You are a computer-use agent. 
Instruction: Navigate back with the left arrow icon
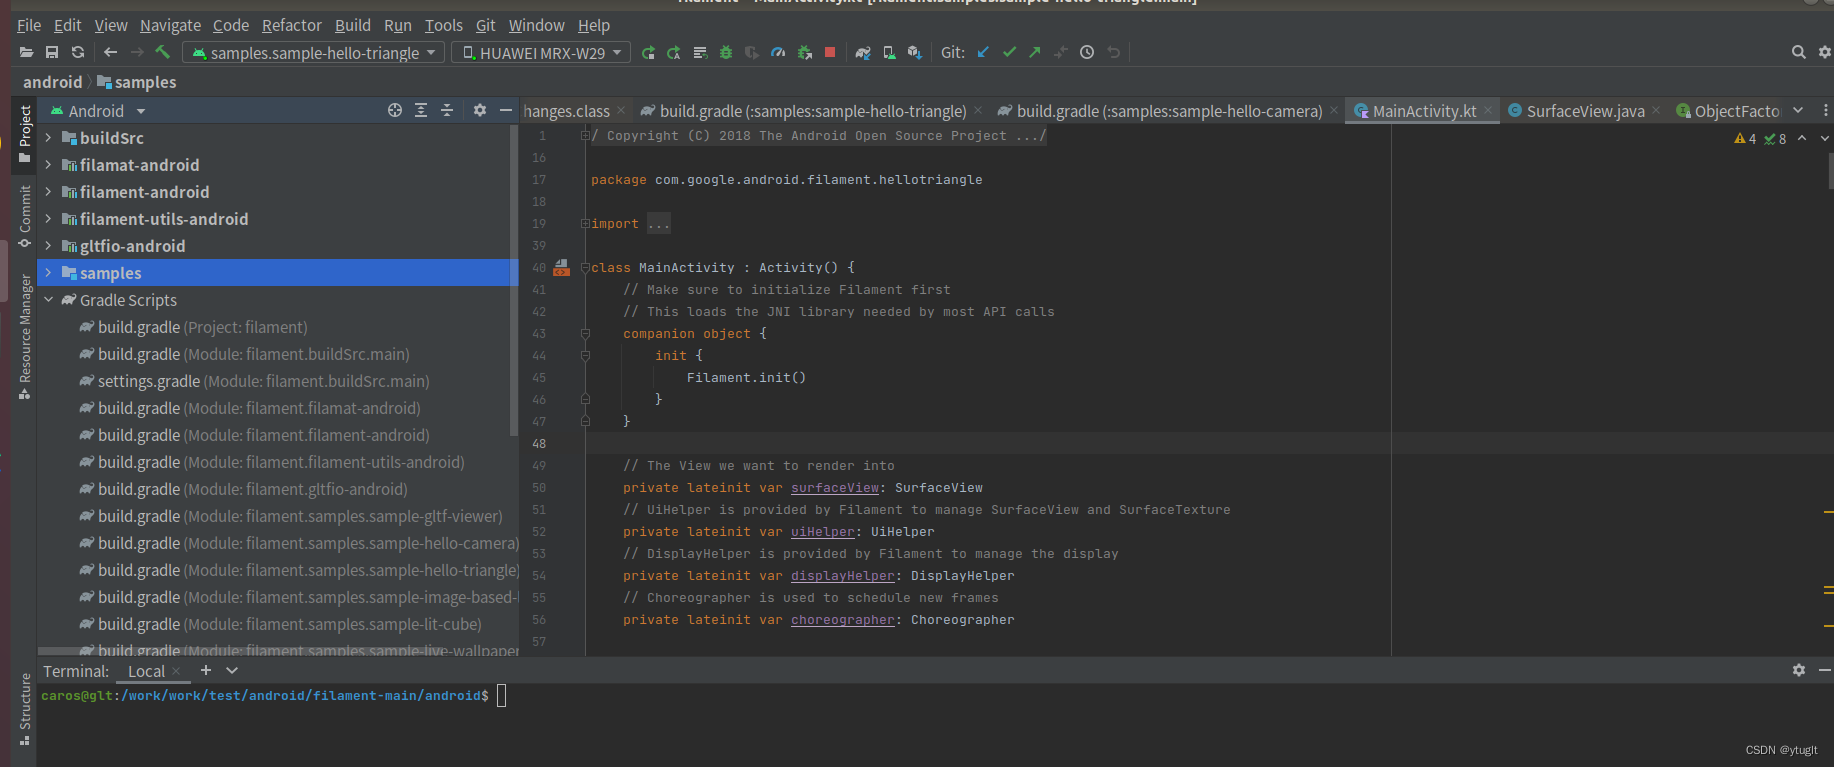tap(111, 52)
